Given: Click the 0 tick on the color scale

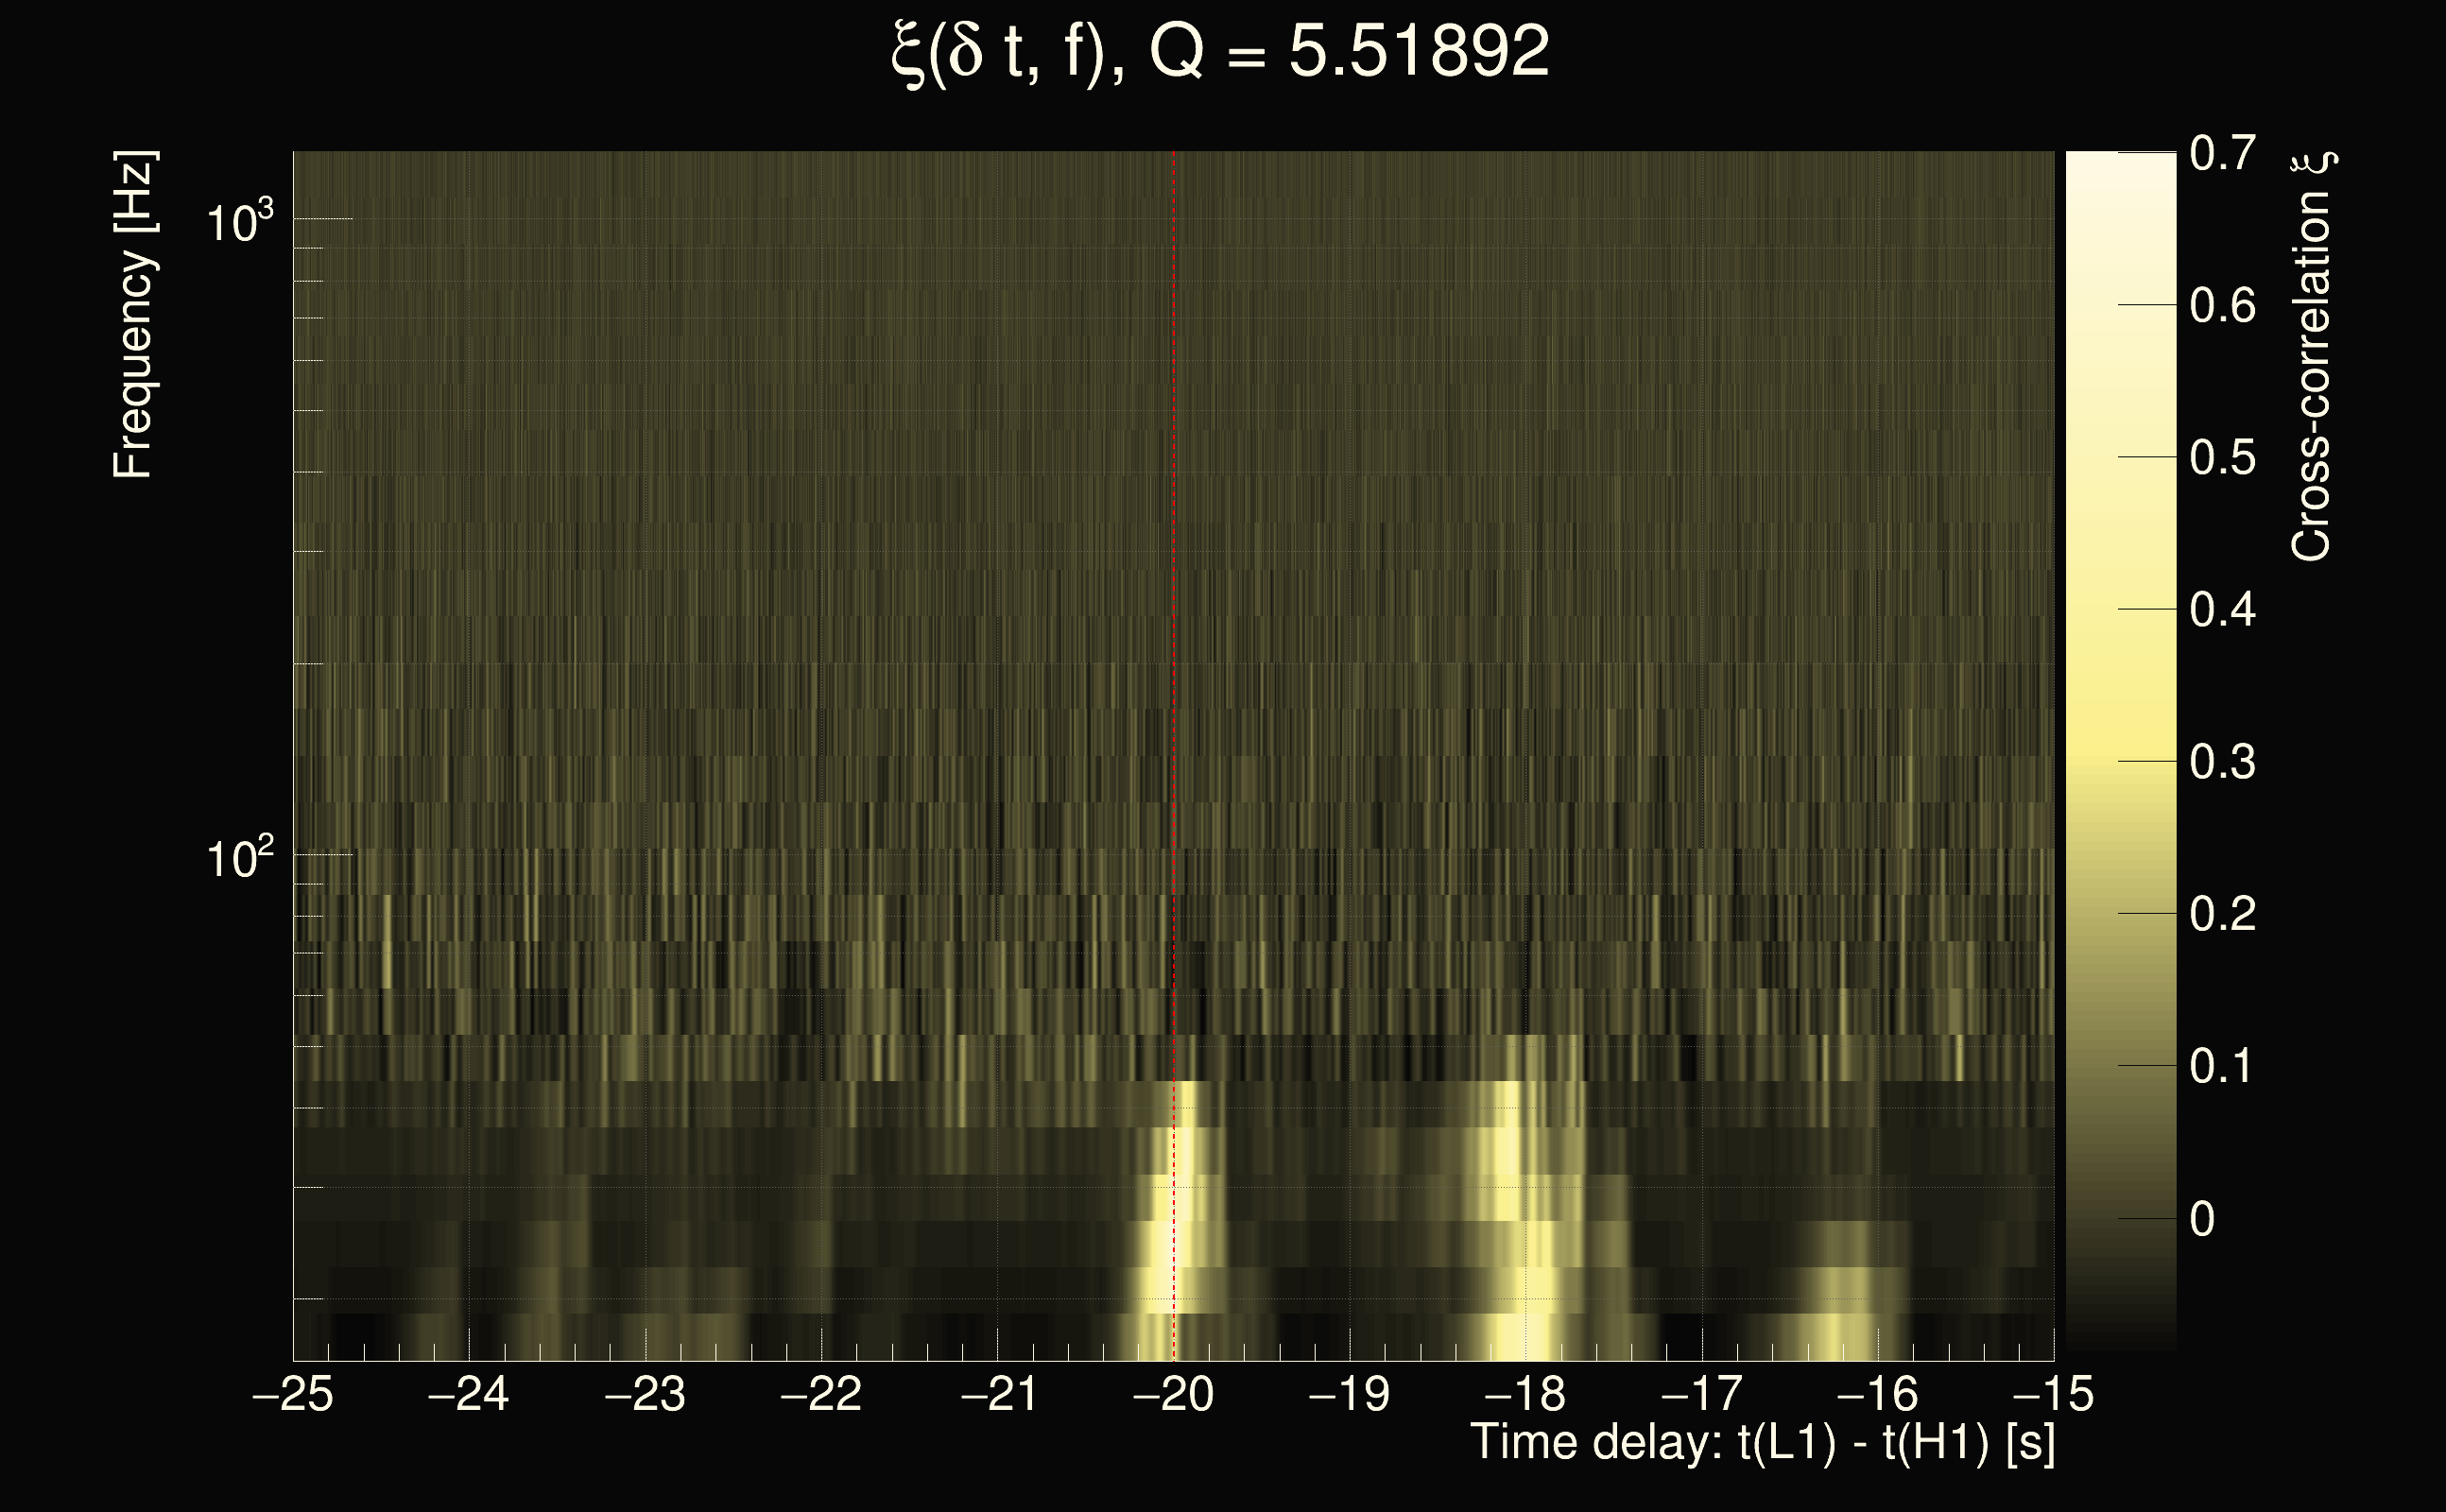Looking at the screenshot, I should pos(2203,1219).
